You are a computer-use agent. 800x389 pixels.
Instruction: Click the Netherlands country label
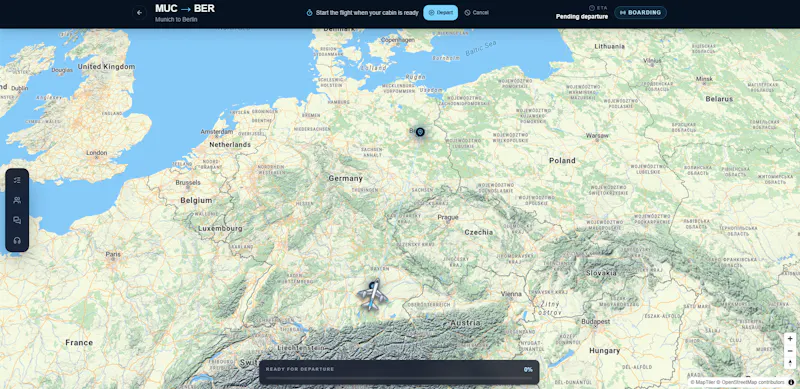(230, 144)
